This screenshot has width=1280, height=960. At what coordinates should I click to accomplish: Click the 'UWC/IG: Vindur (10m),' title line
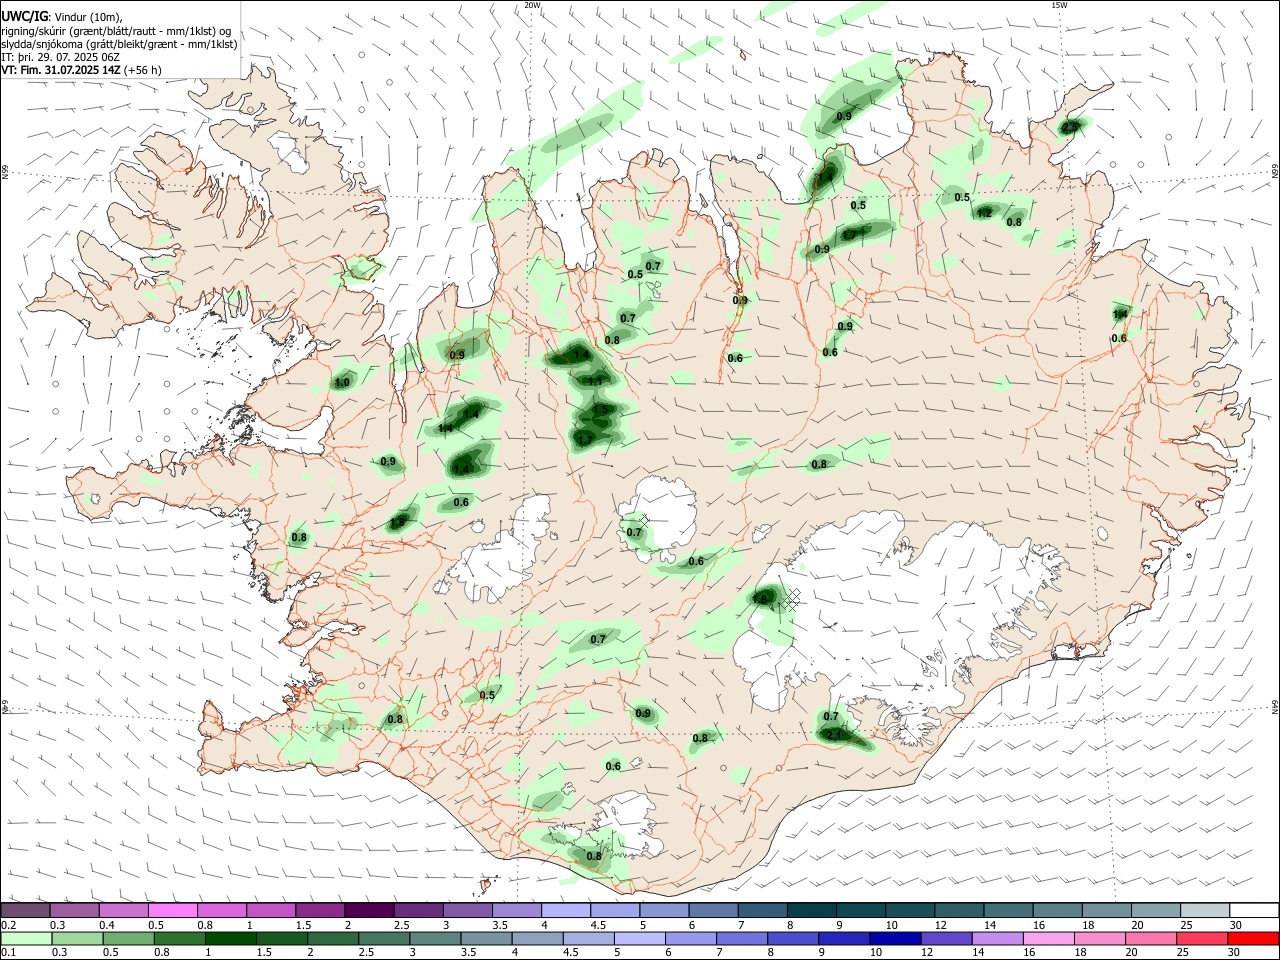[61, 17]
